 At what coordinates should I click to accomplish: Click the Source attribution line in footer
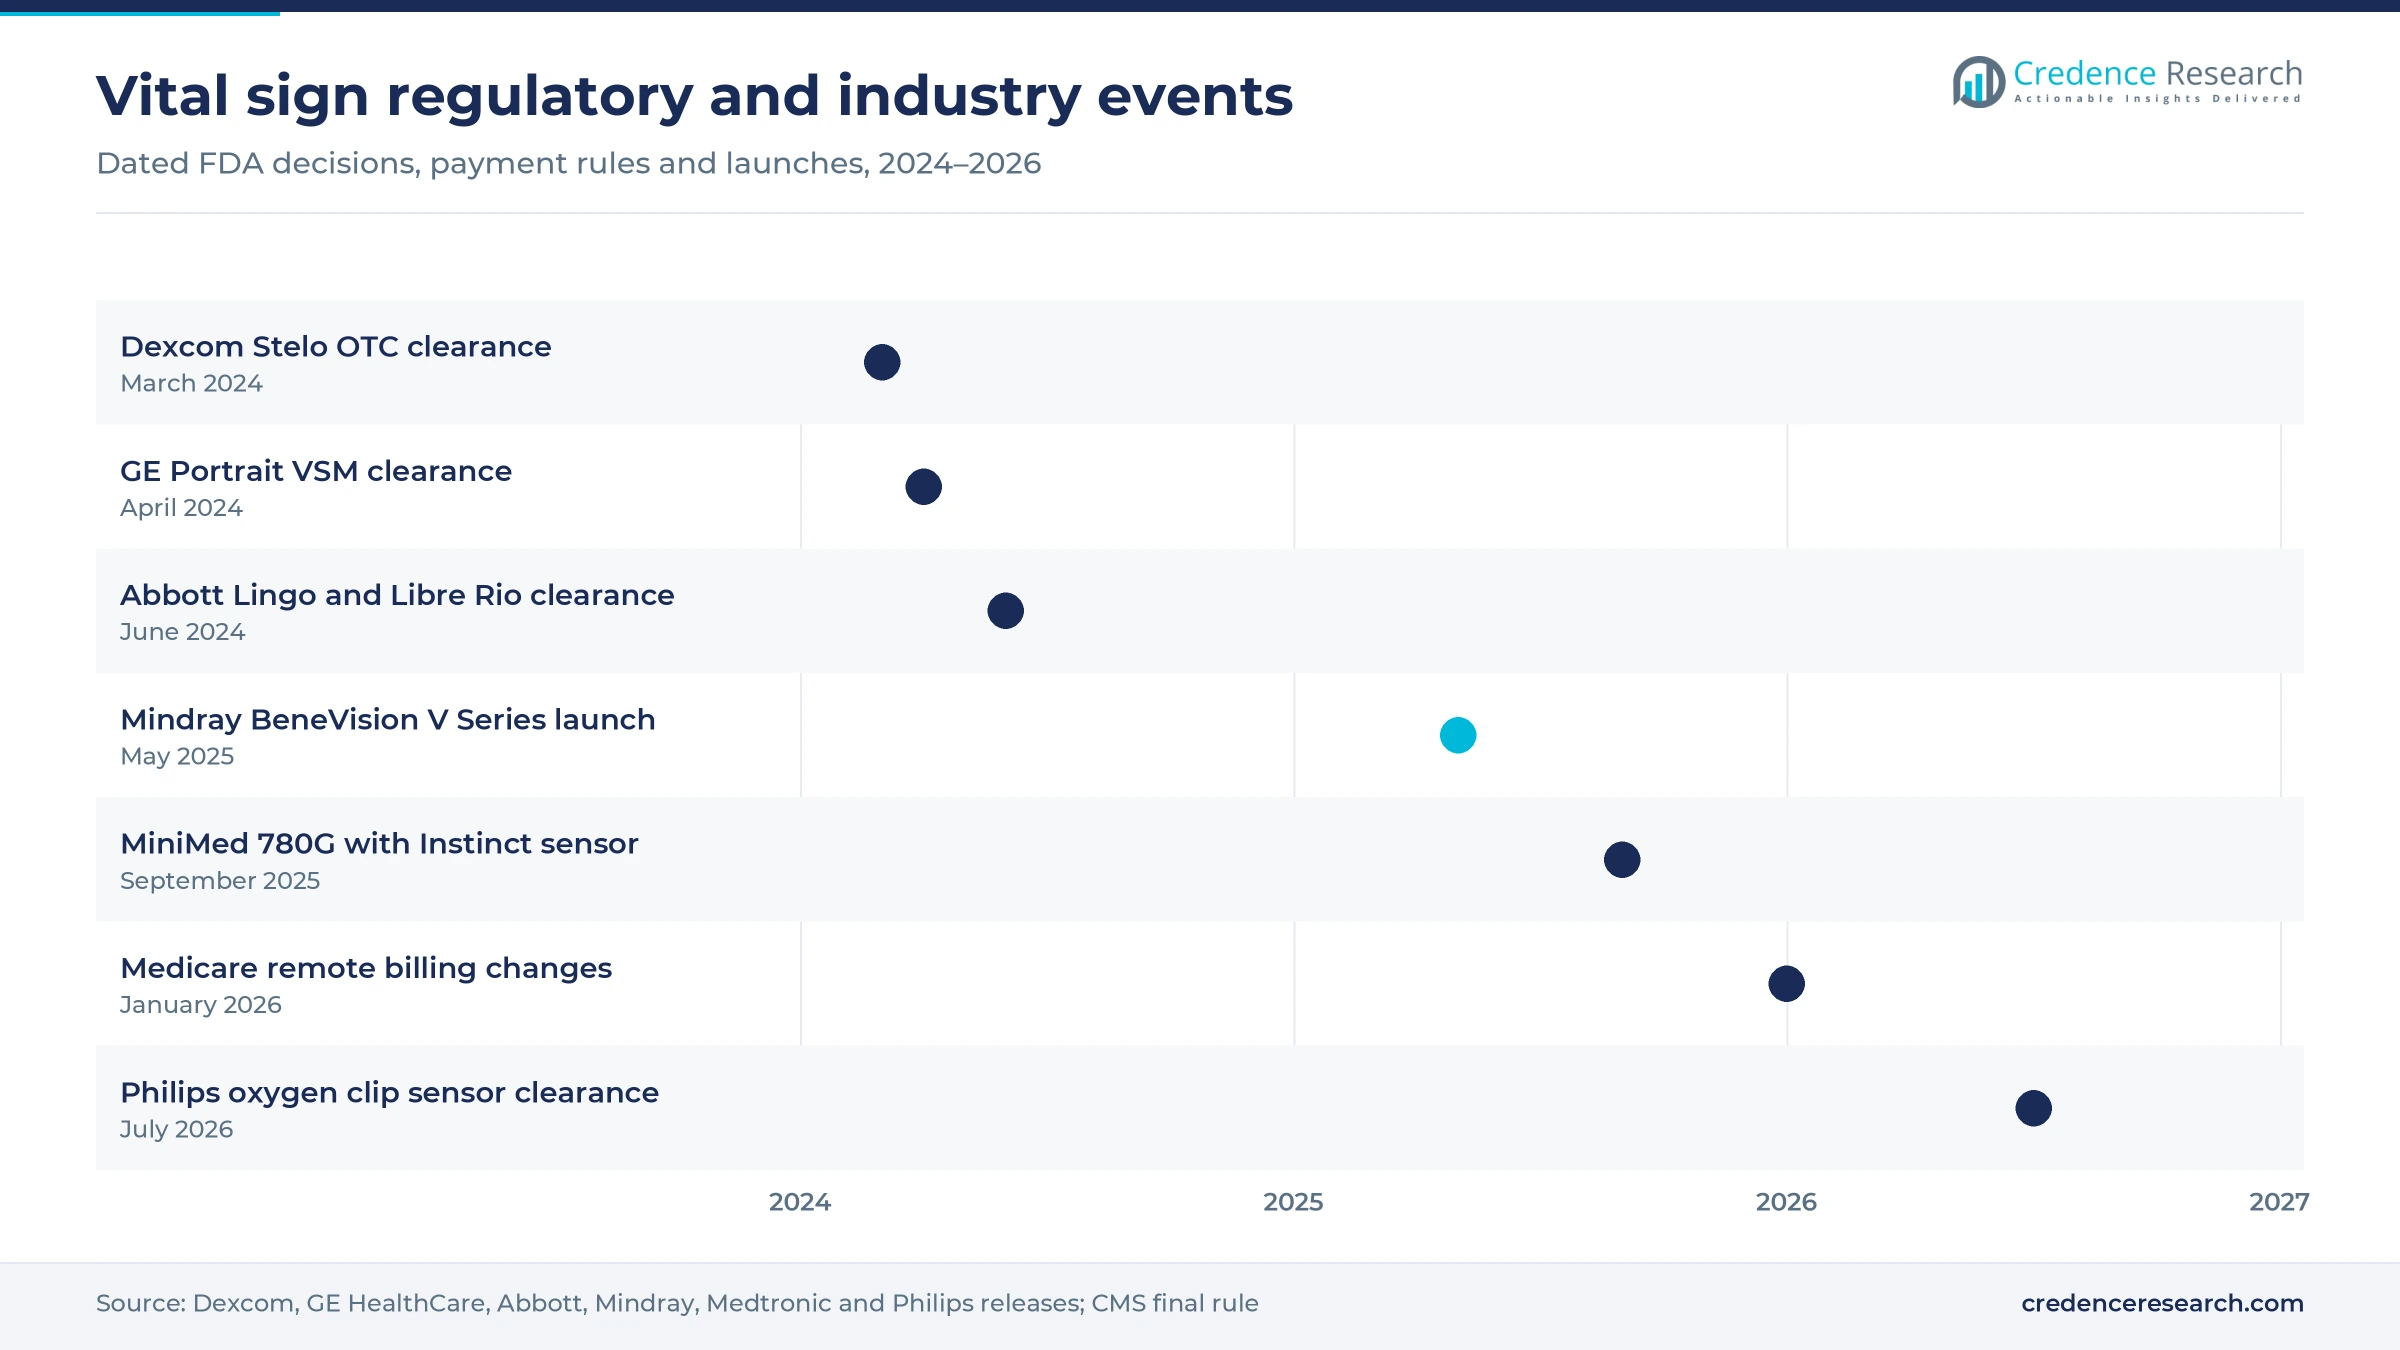point(677,1303)
